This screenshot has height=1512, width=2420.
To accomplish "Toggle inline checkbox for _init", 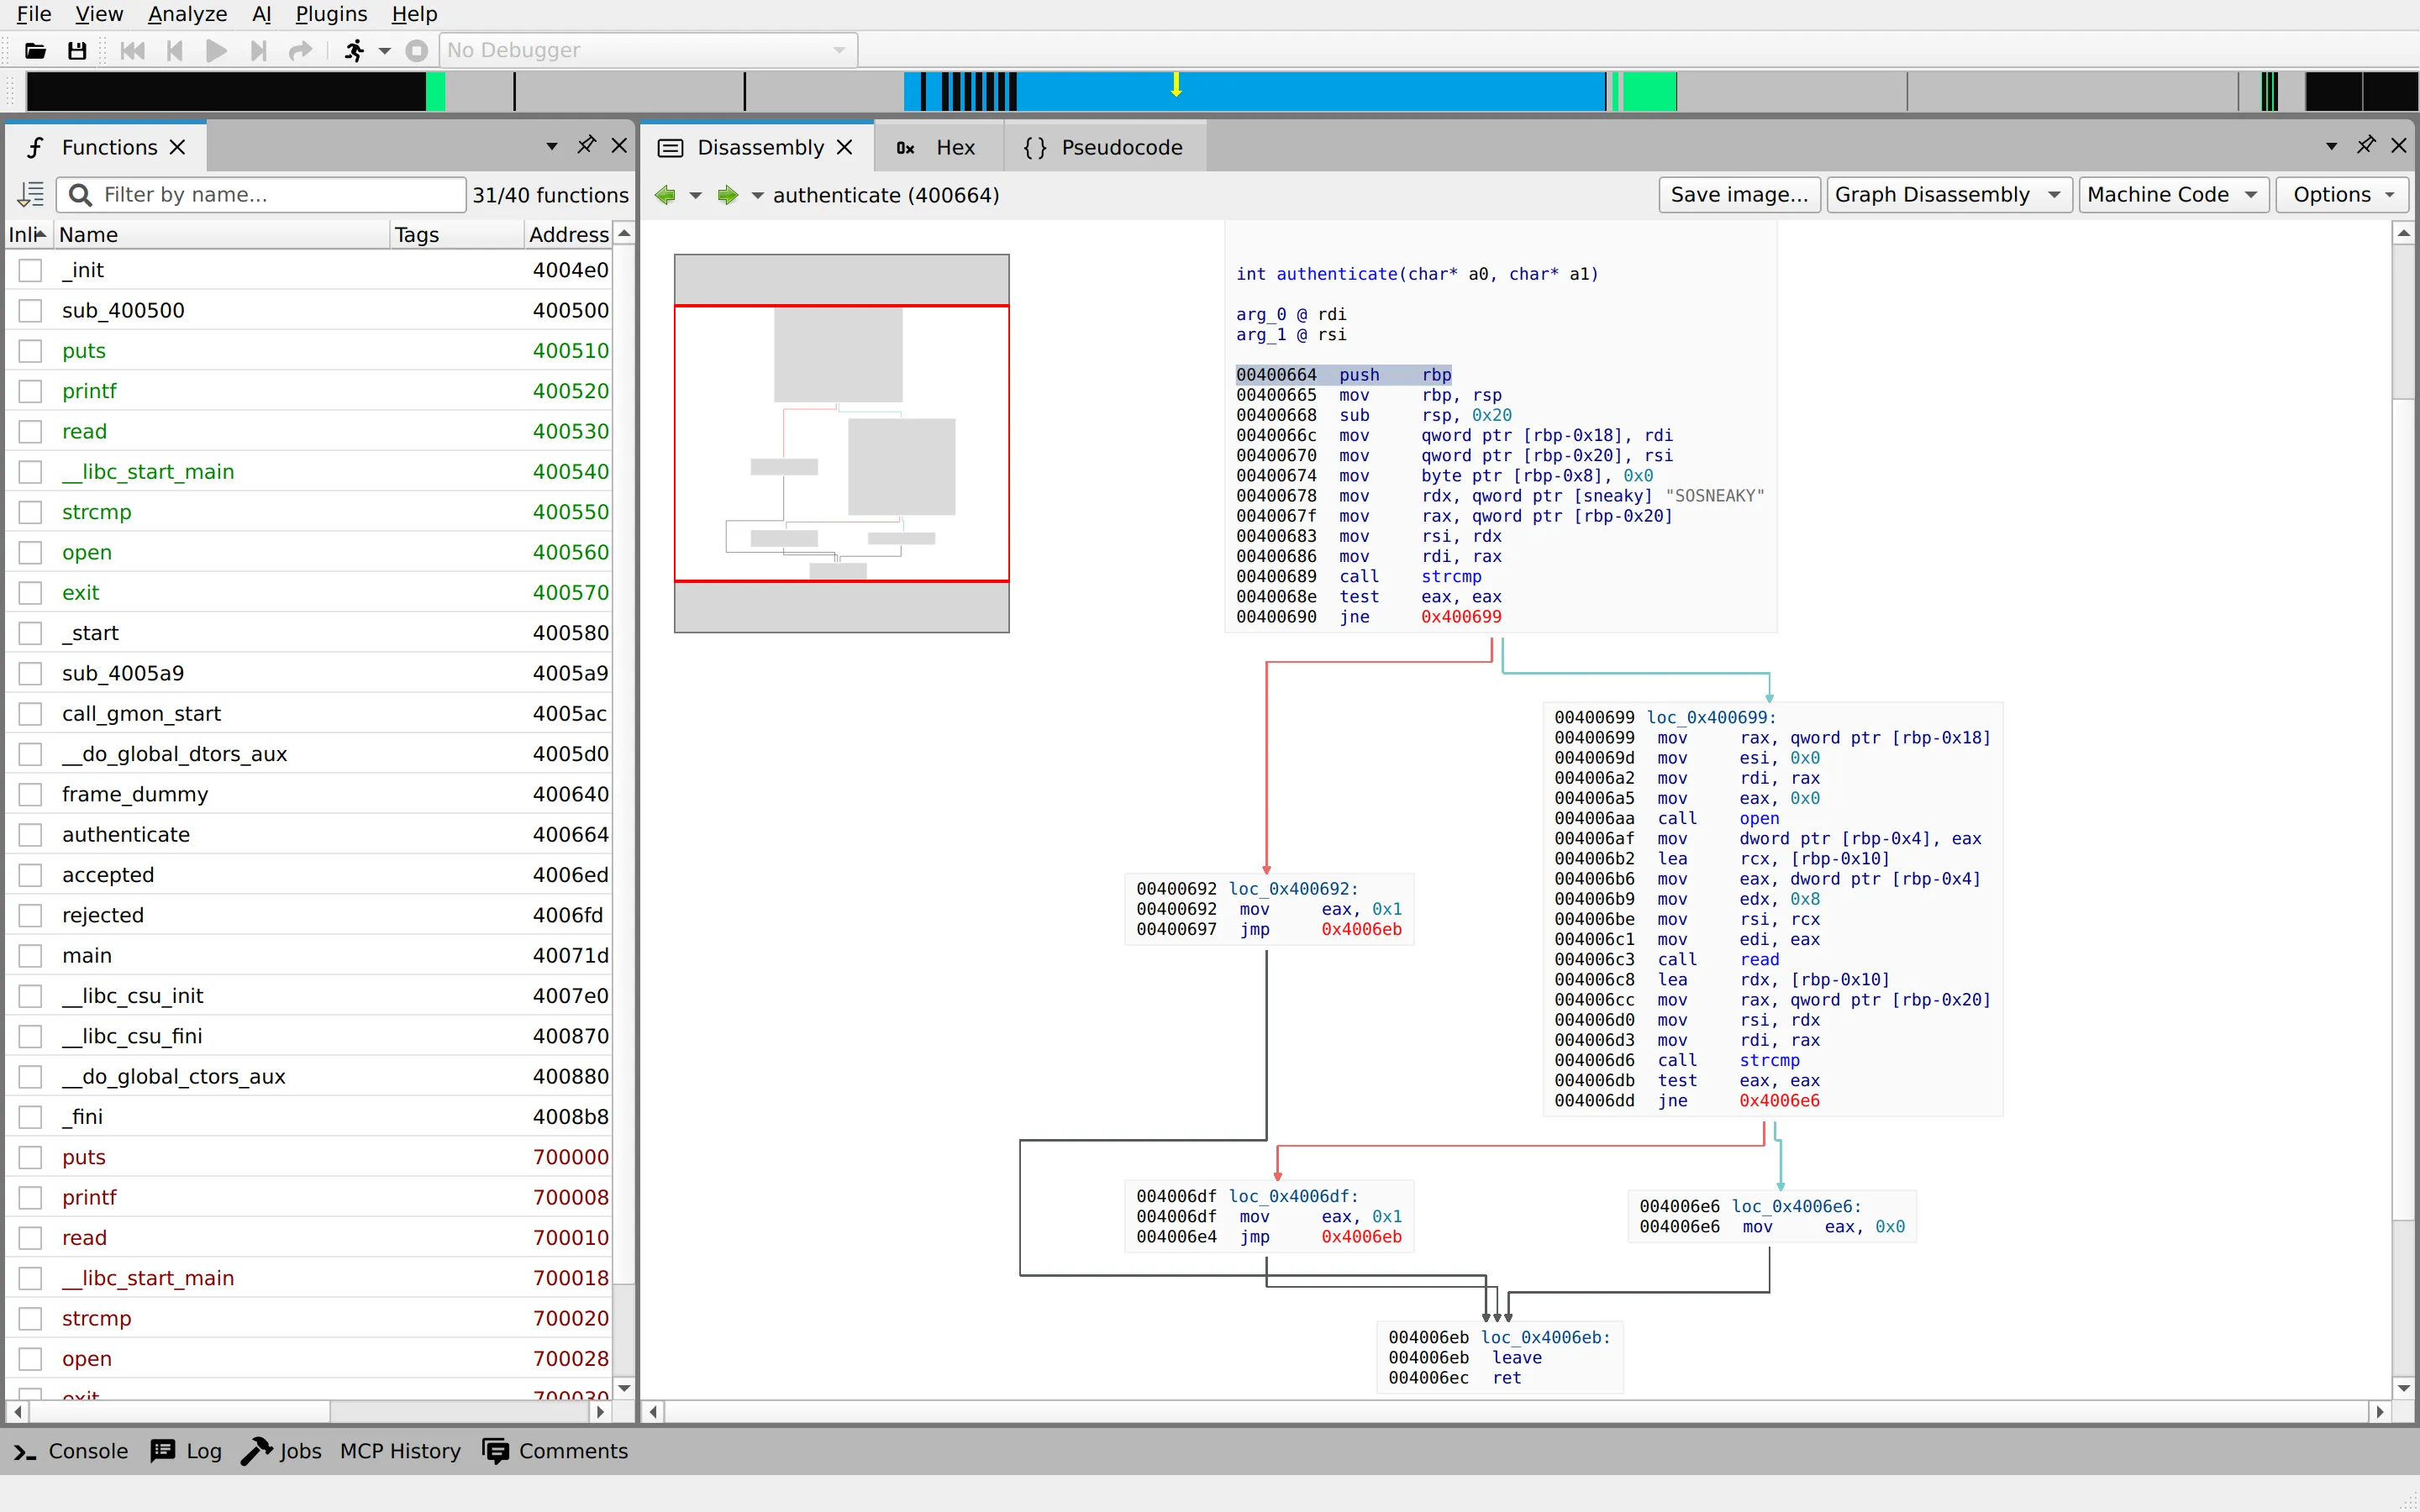I will (x=31, y=270).
